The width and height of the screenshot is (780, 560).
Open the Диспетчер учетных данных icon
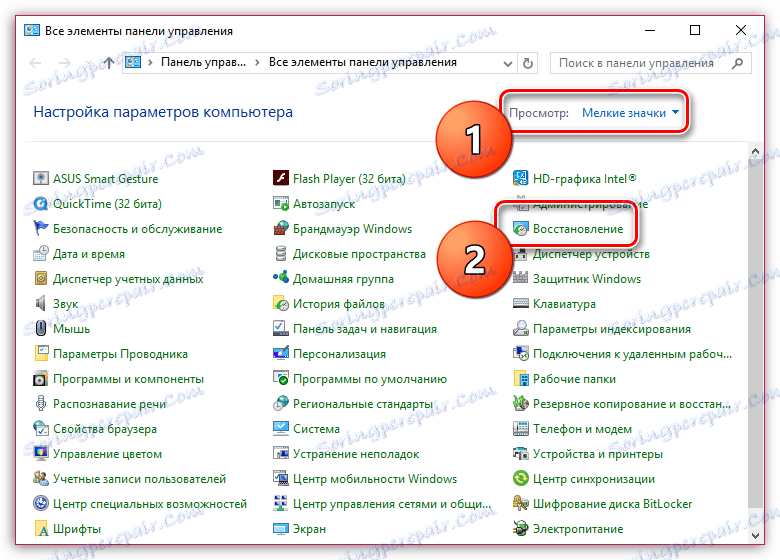(40, 279)
